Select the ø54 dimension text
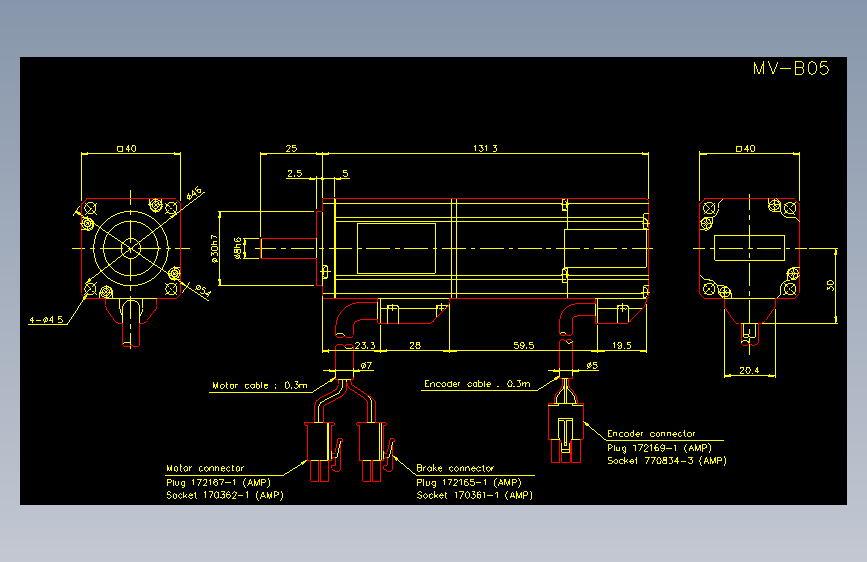The image size is (867, 562). pos(203,290)
